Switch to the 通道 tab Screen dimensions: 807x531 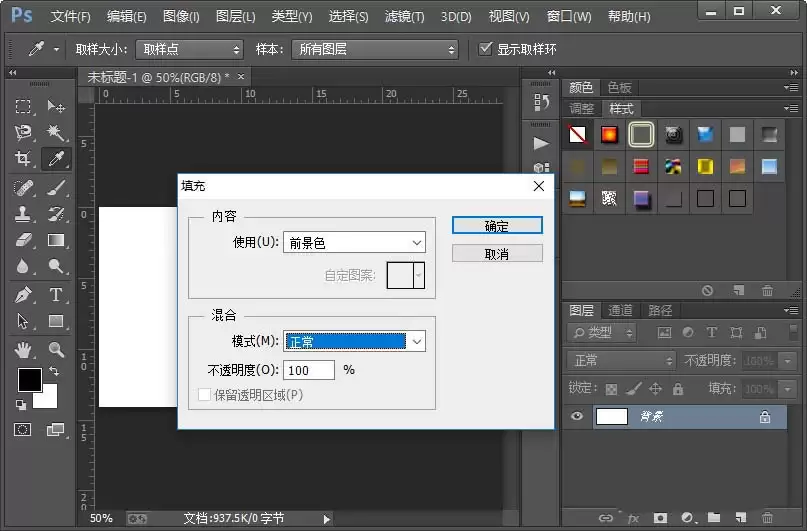(x=620, y=310)
